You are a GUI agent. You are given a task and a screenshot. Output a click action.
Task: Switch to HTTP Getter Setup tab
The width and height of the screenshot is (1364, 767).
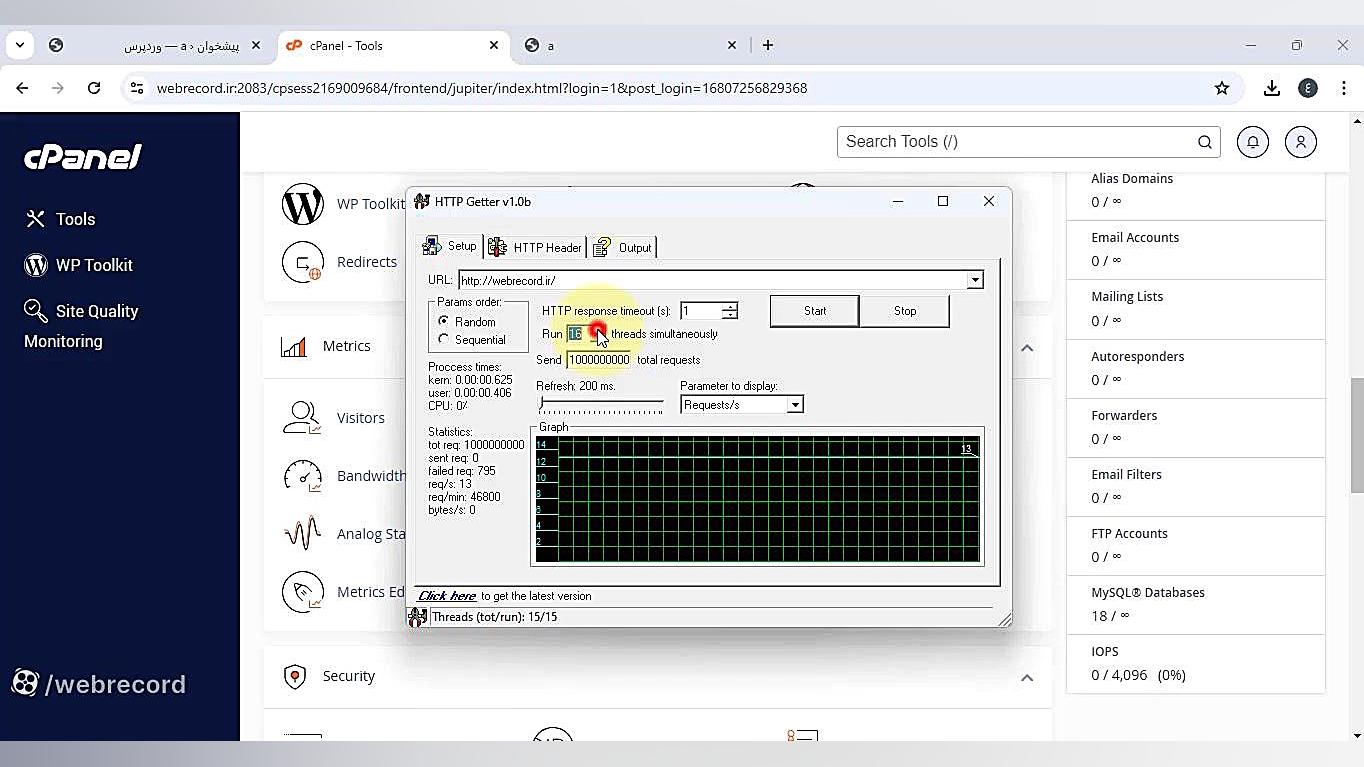pyautogui.click(x=450, y=246)
